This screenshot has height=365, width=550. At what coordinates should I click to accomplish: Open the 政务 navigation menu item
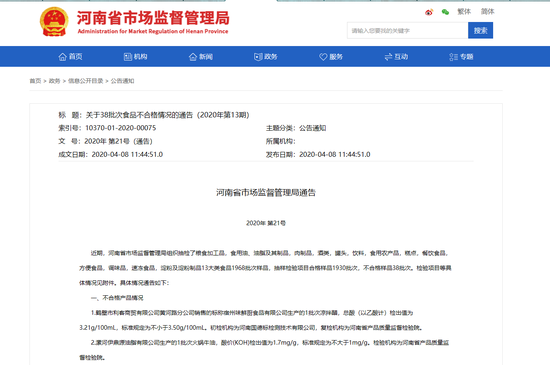266,57
